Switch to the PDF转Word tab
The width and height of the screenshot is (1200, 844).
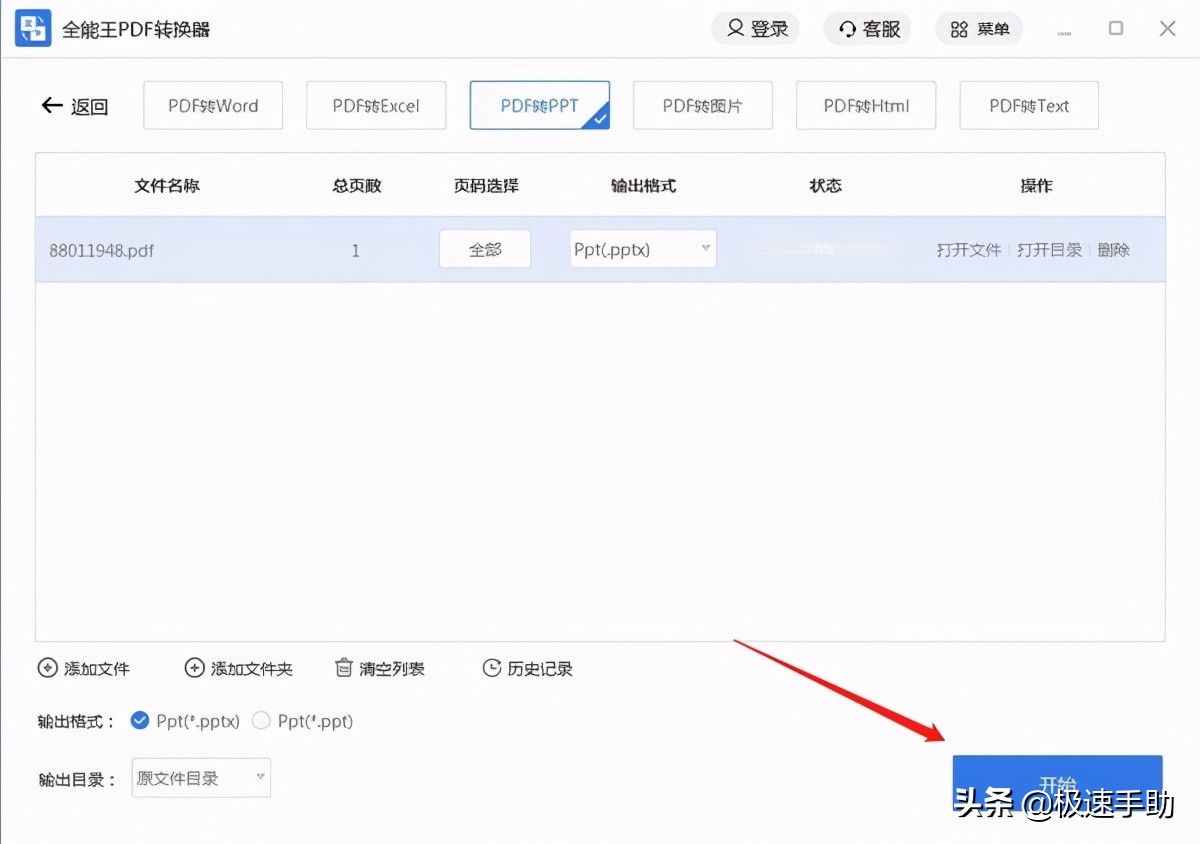[212, 105]
